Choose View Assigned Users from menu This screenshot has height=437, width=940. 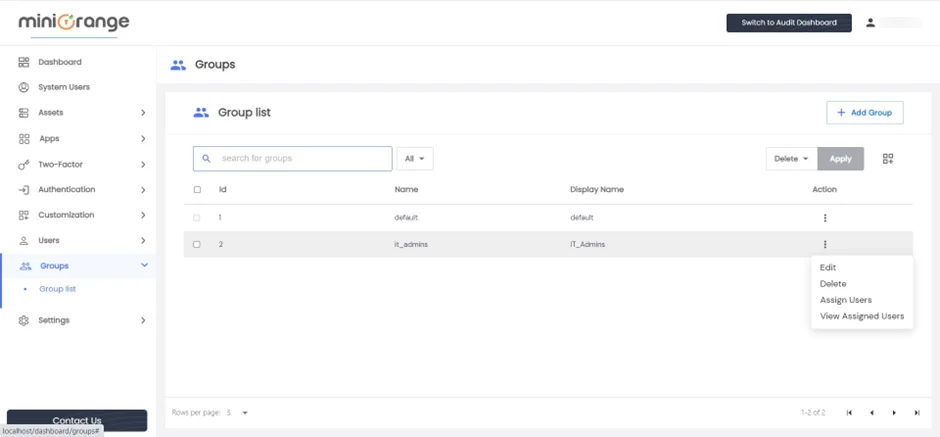(x=862, y=316)
